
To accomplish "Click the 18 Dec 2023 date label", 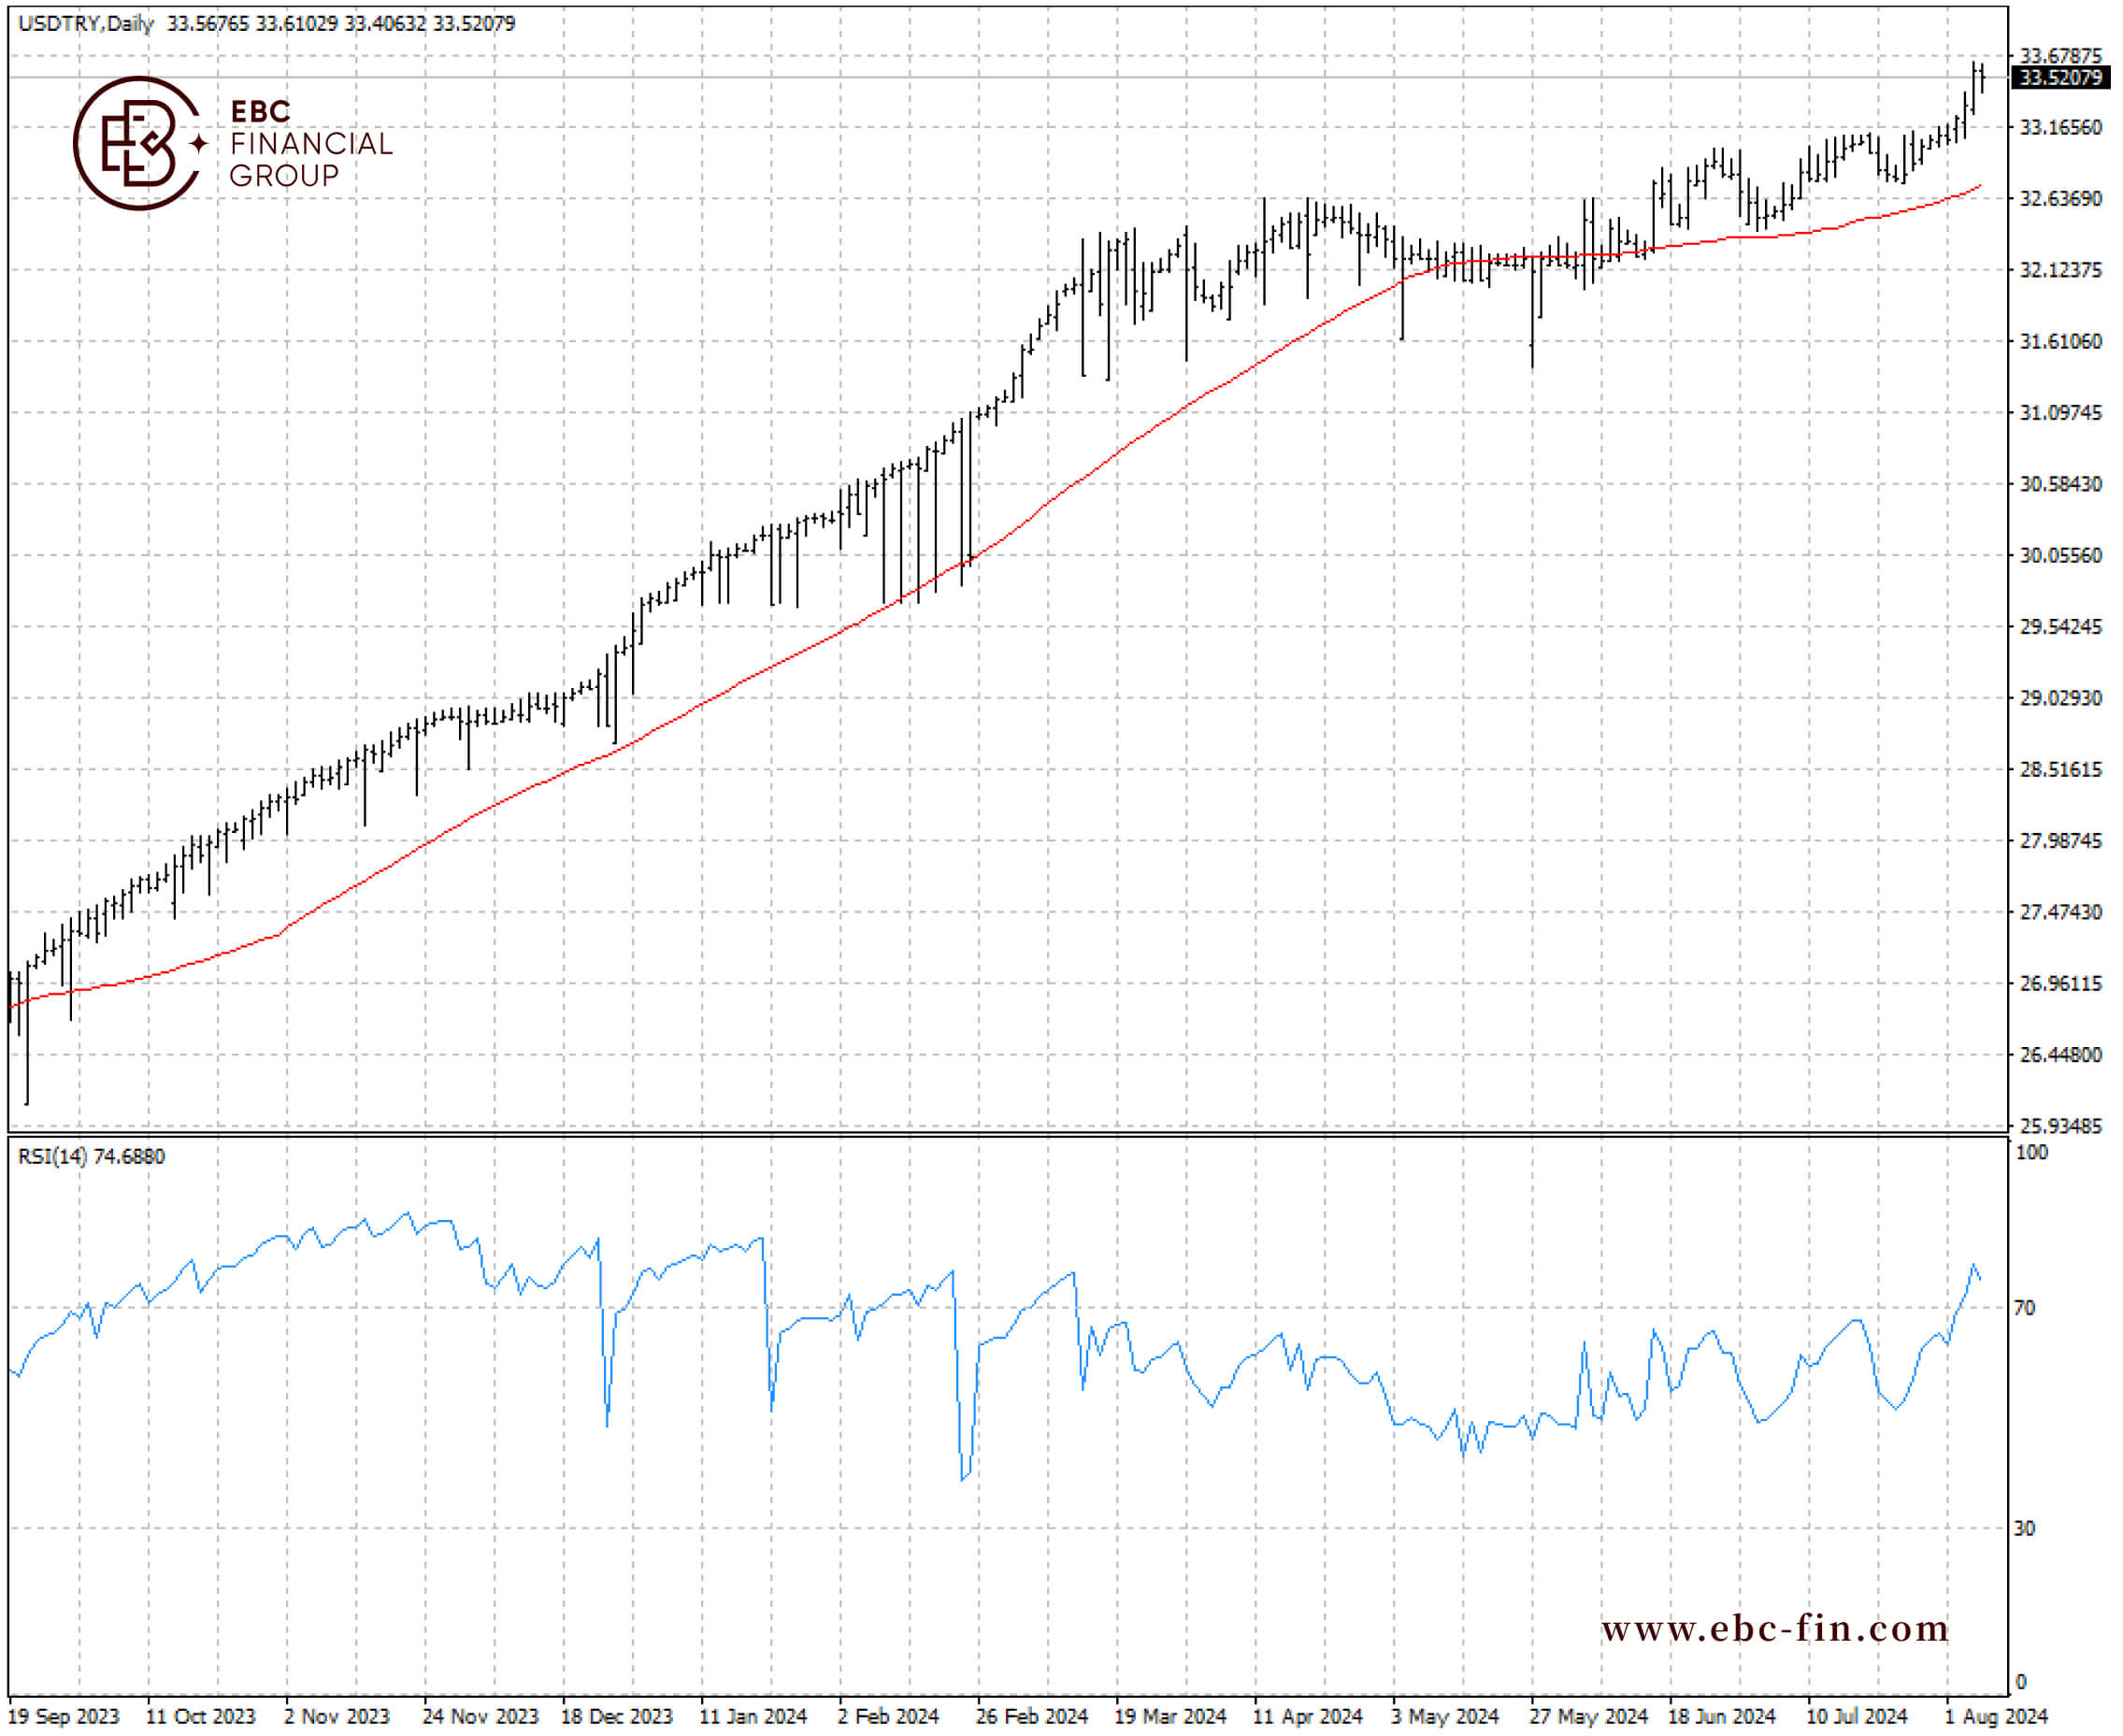I will point(617,1716).
